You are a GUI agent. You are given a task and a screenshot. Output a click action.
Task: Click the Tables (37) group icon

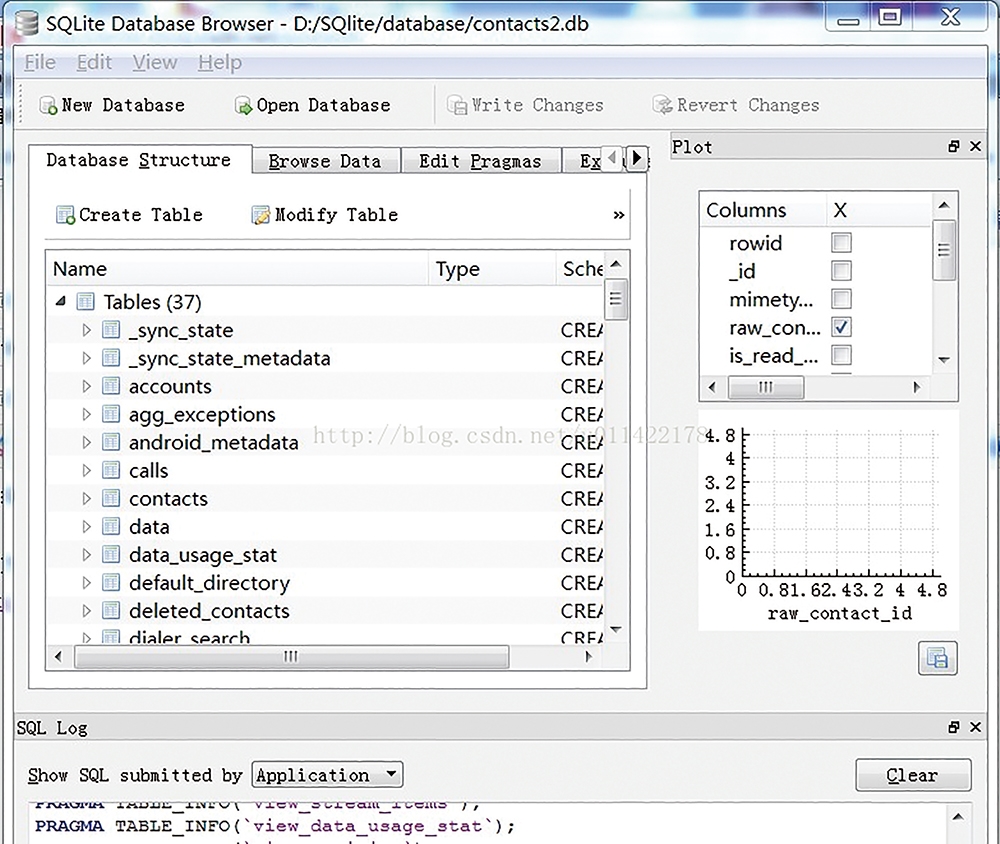(x=85, y=301)
